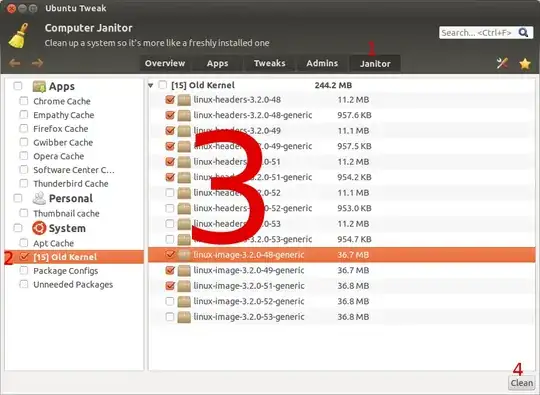The height and width of the screenshot is (395, 540).
Task: Click the Apps category package icon
Action: pos(39,86)
